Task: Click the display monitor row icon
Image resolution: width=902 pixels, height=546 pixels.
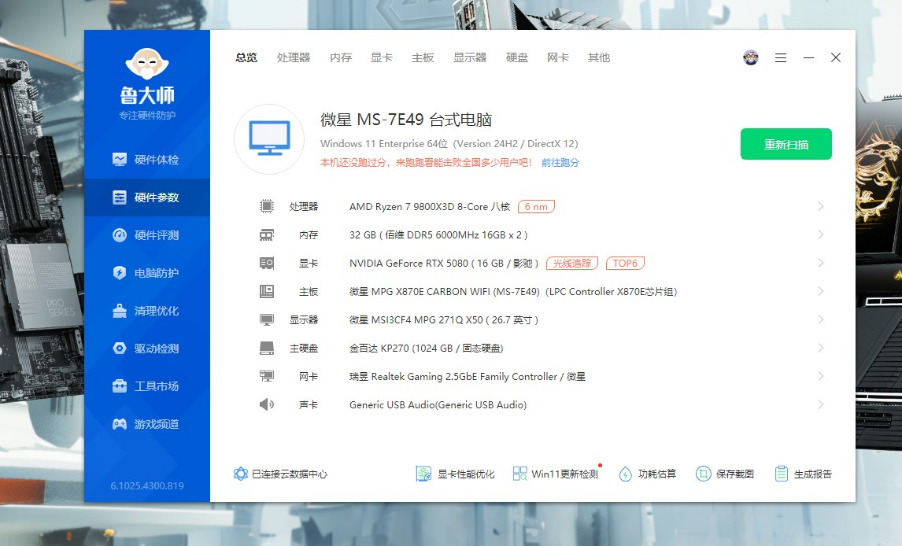Action: click(x=266, y=320)
